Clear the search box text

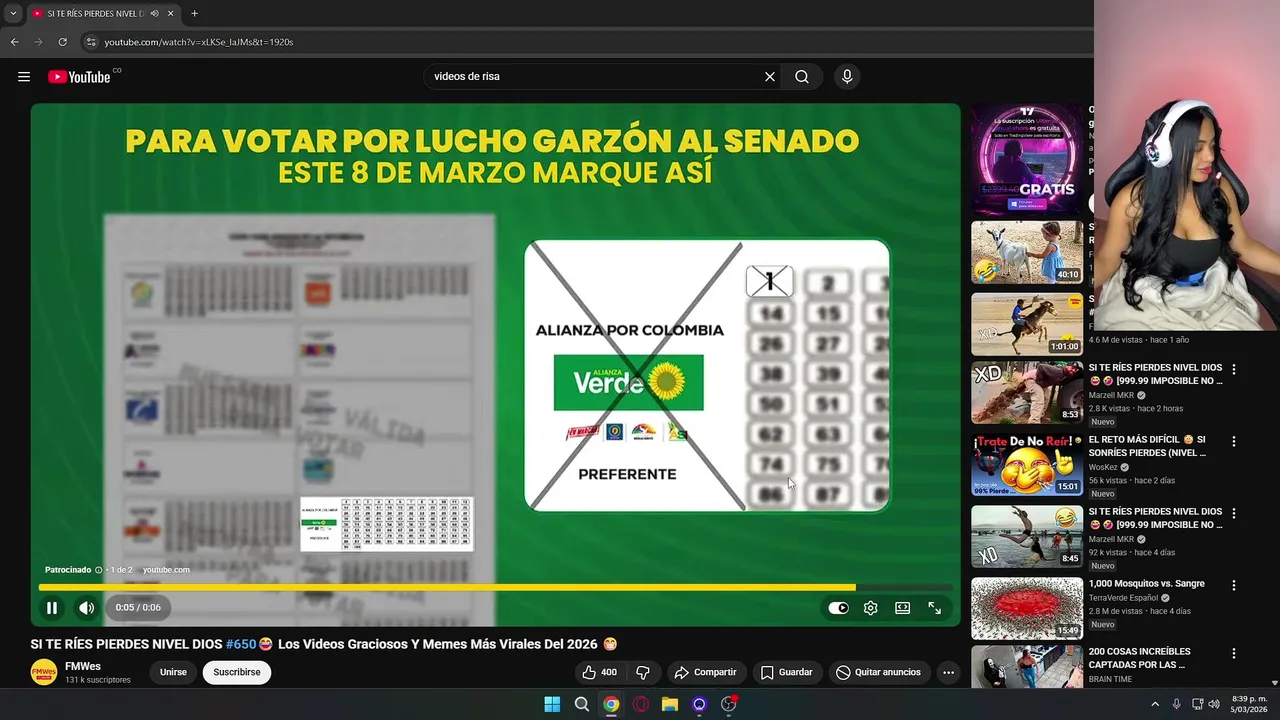pos(770,77)
